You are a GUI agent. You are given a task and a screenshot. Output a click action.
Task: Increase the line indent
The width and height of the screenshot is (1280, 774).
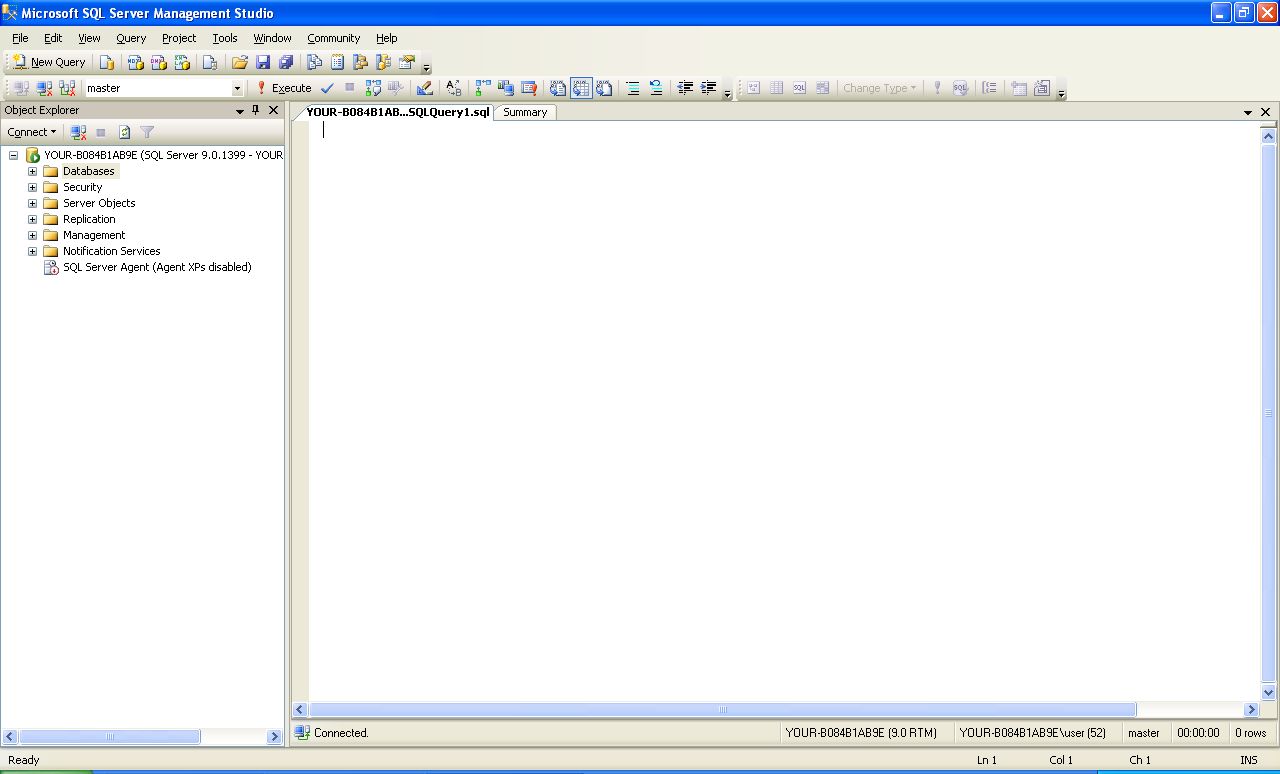click(x=708, y=88)
